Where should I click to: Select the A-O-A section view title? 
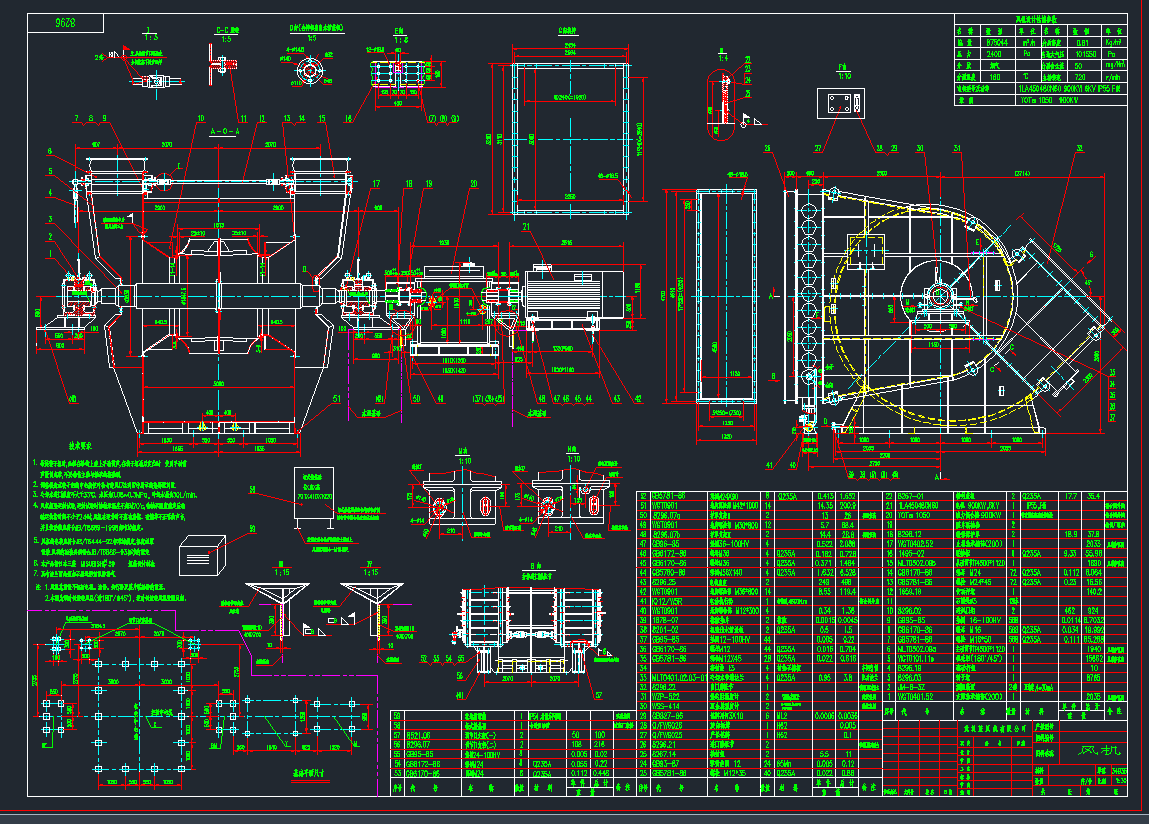coord(224,131)
